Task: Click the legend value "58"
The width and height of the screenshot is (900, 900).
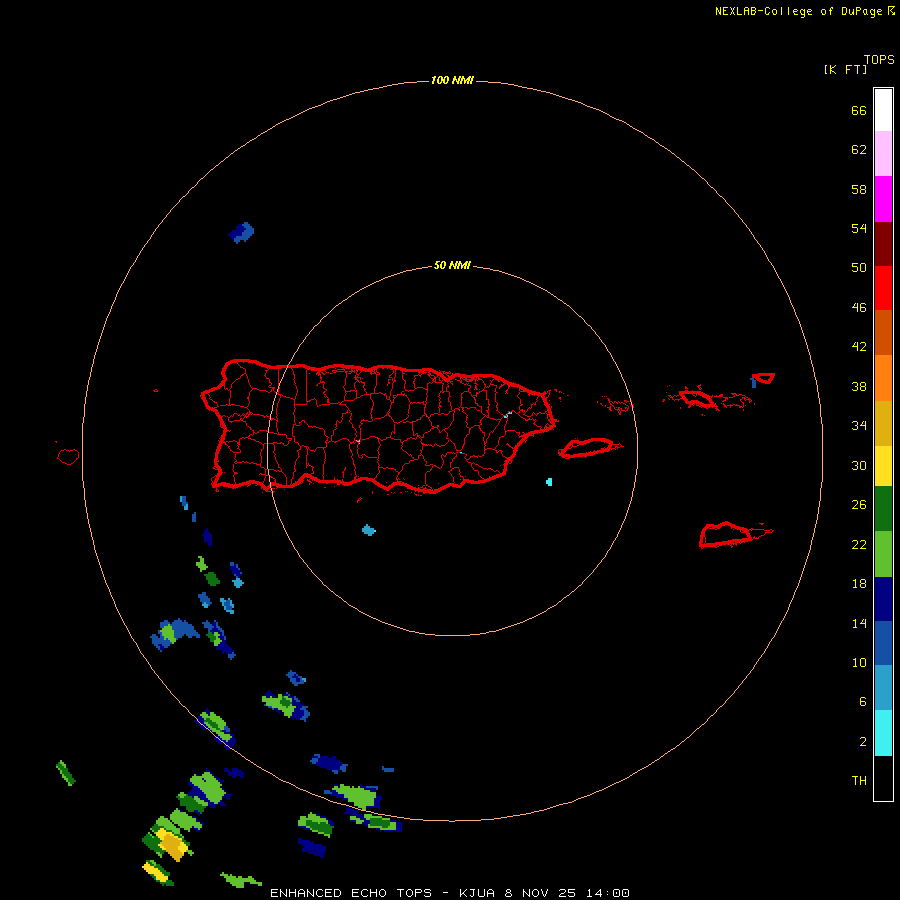Action: point(859,189)
